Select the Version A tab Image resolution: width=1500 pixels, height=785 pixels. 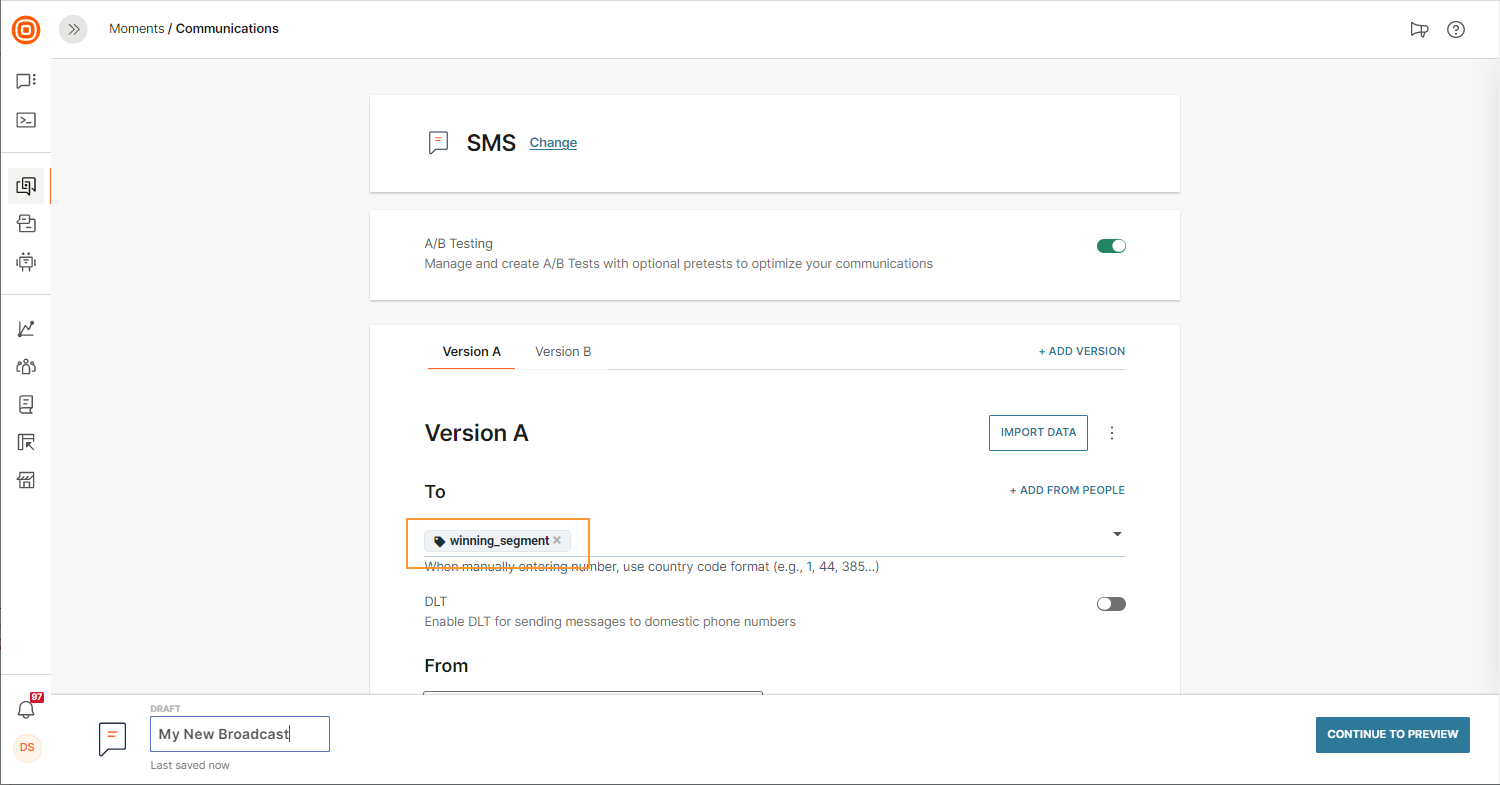click(x=471, y=352)
